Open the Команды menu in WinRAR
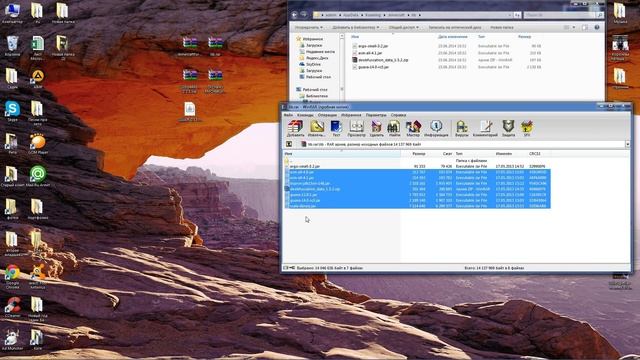Image resolution: width=640 pixels, height=360 pixels. coord(305,115)
